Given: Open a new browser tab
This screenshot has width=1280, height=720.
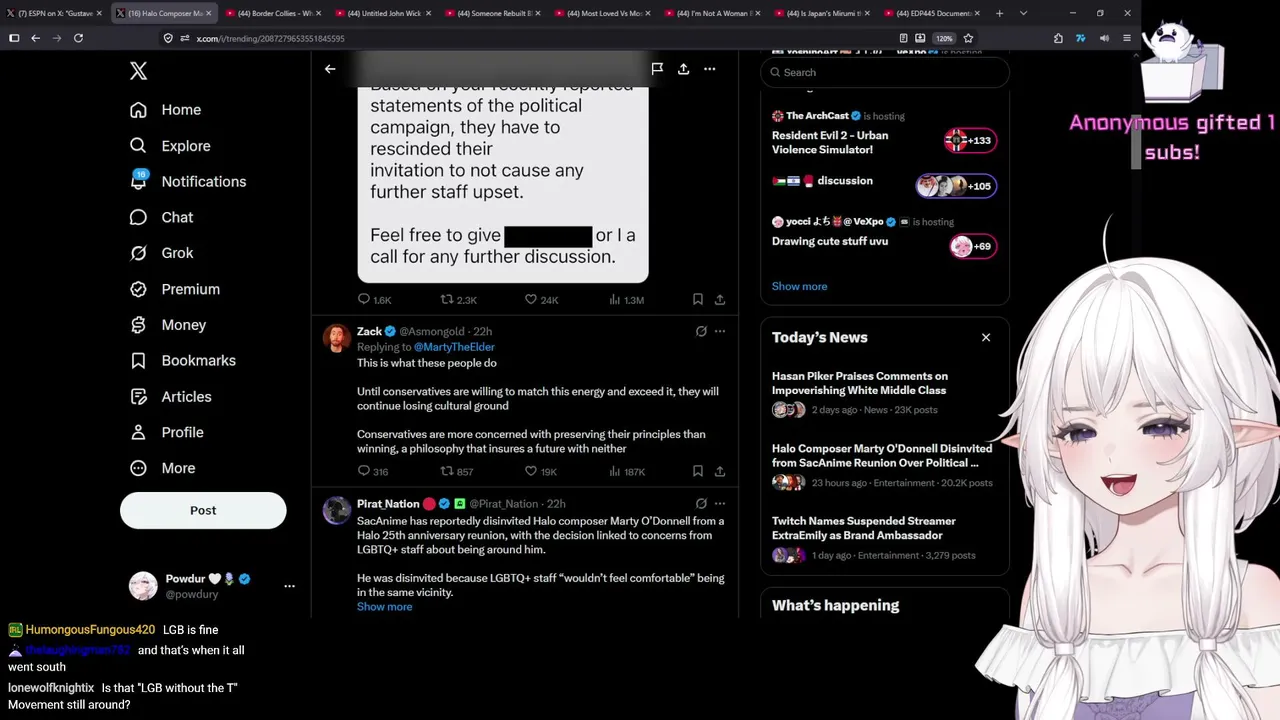Looking at the screenshot, I should pos(1000,13).
